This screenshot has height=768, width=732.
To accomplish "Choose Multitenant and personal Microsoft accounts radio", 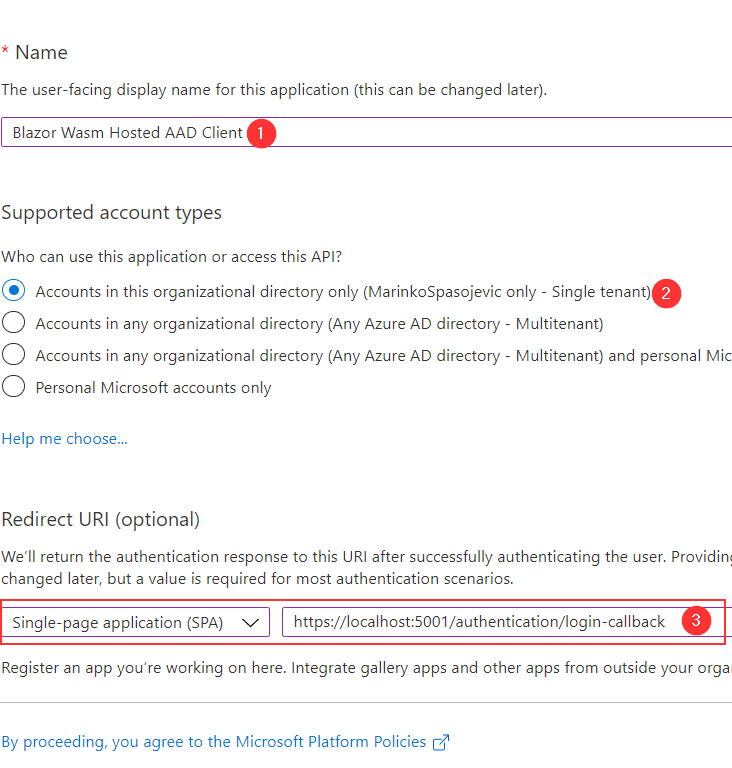I will click(14, 355).
